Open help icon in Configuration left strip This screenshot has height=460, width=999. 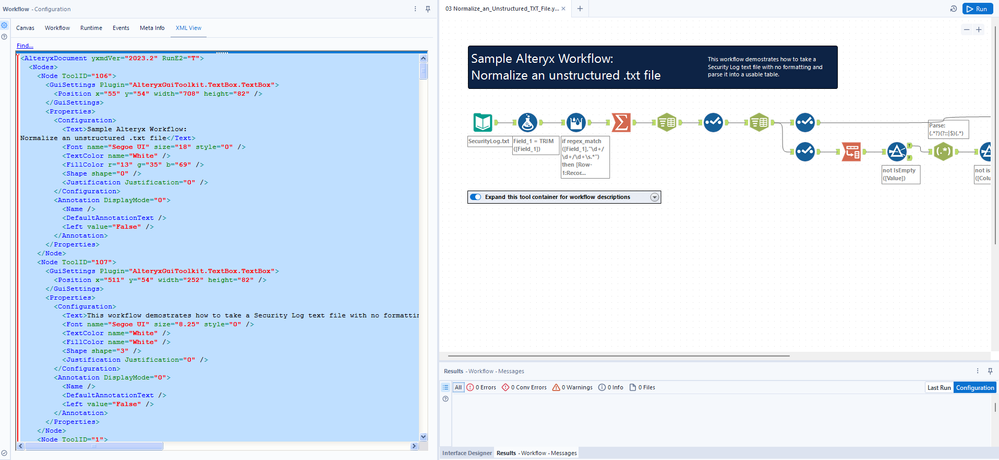coord(4,37)
